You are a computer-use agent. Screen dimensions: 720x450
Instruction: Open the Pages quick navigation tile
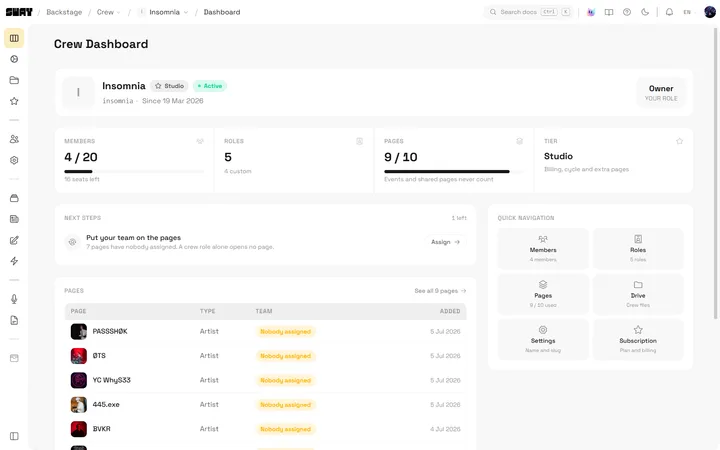click(x=543, y=294)
